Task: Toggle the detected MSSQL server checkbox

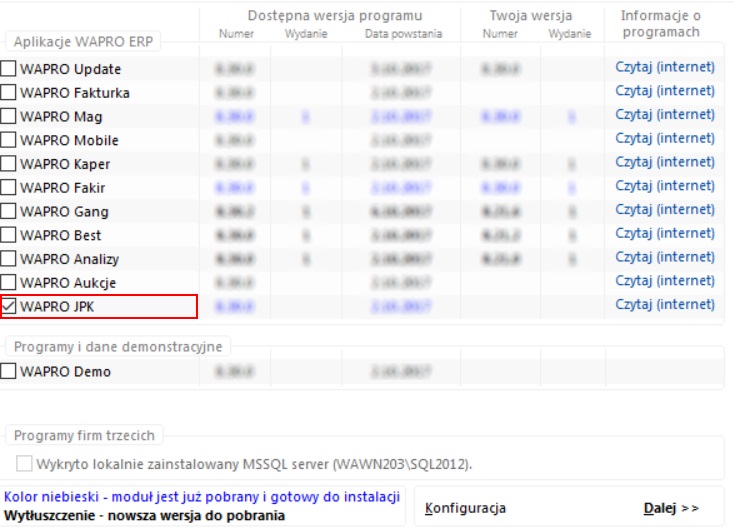Action: [x=24, y=464]
